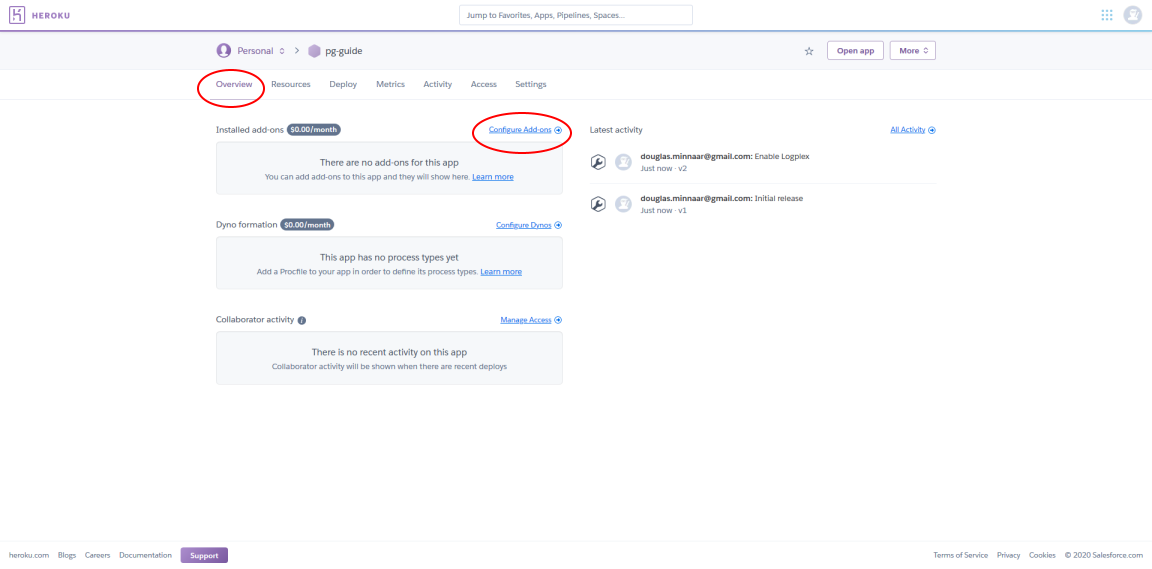The width and height of the screenshot is (1152, 569).
Task: Click the Open app button
Action: 855,51
